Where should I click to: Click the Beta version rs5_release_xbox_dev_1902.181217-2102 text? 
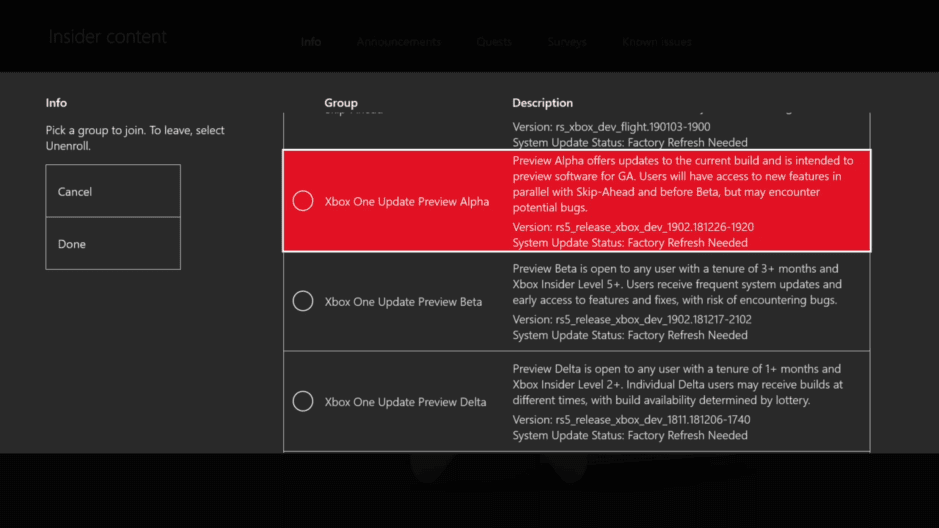pyautogui.click(x=632, y=320)
